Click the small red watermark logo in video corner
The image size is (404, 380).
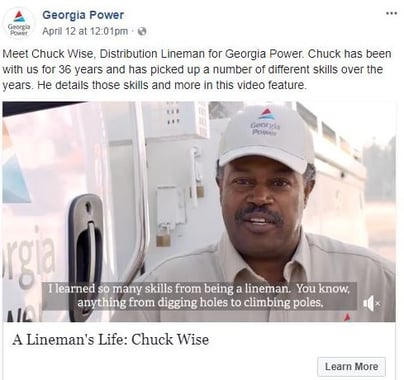347,317
